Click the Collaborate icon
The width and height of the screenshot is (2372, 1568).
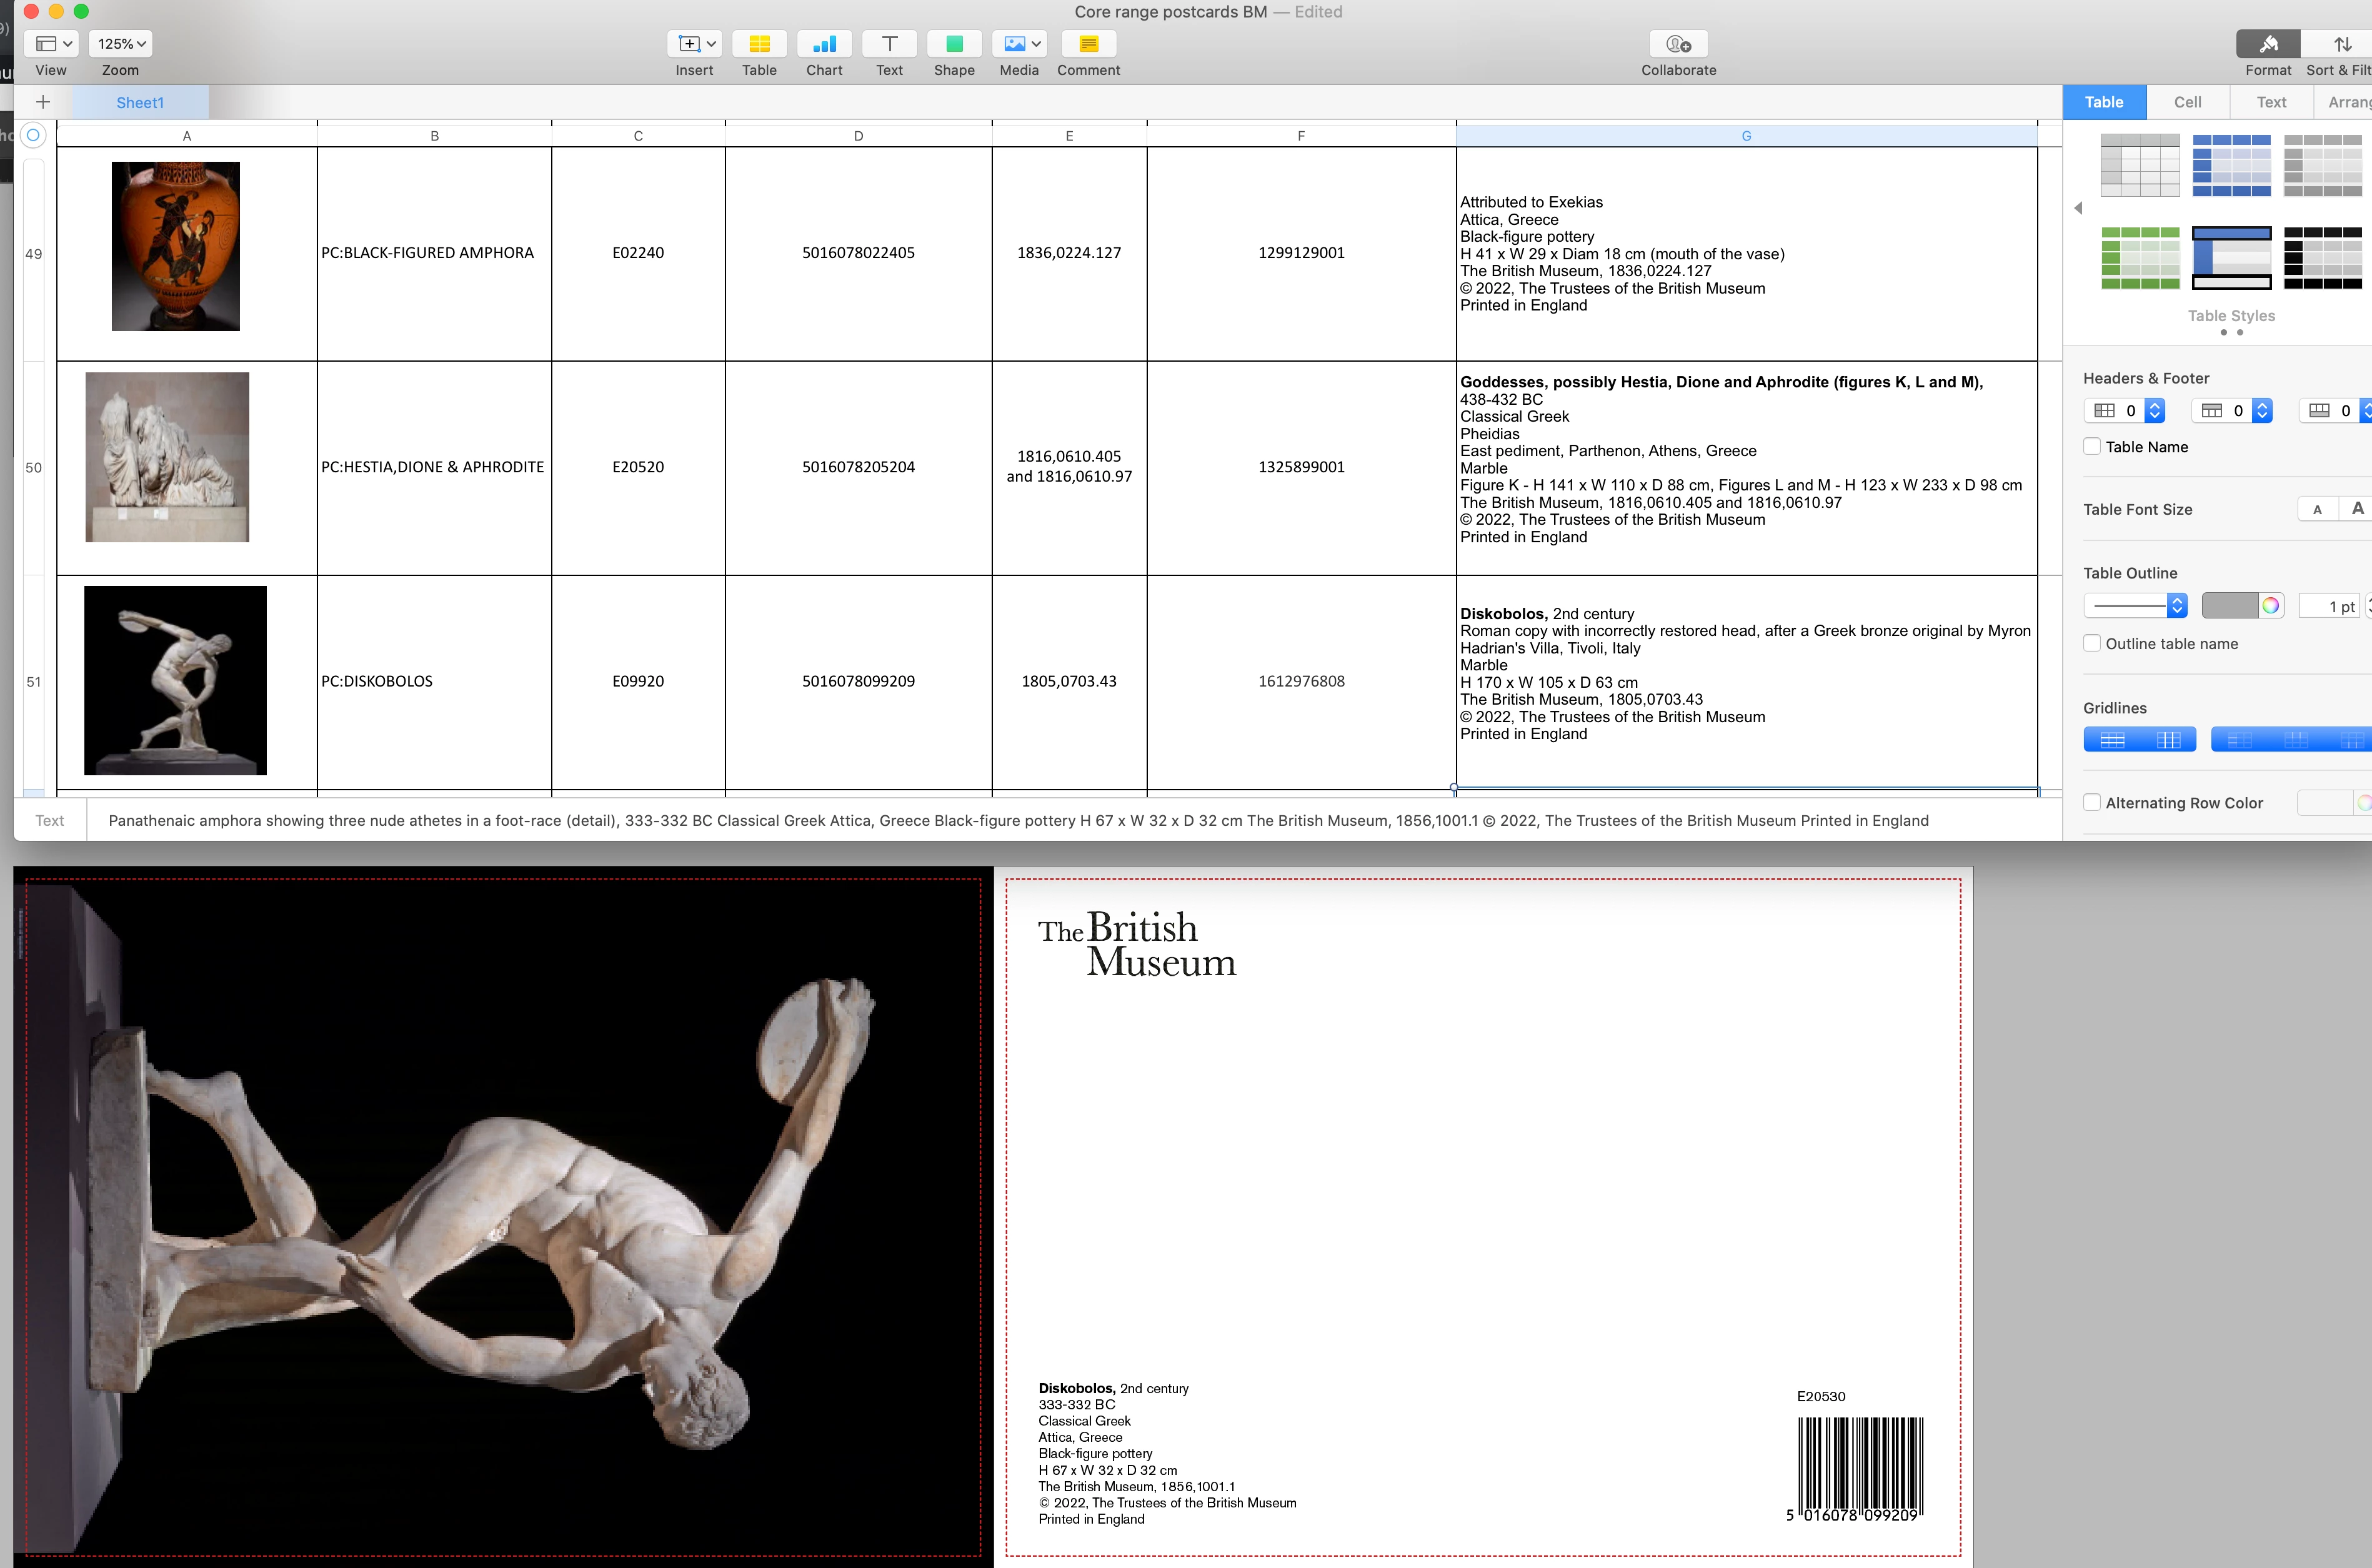tap(1678, 44)
